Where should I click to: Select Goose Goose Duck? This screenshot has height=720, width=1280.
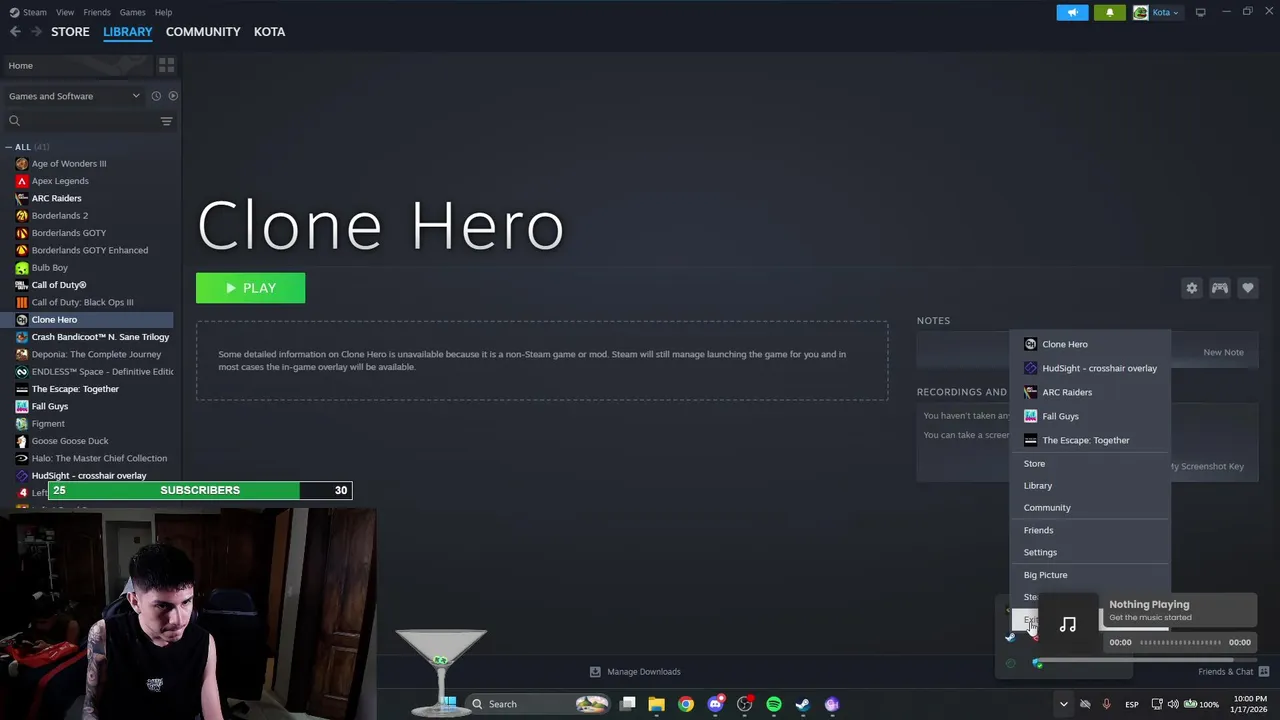point(70,441)
